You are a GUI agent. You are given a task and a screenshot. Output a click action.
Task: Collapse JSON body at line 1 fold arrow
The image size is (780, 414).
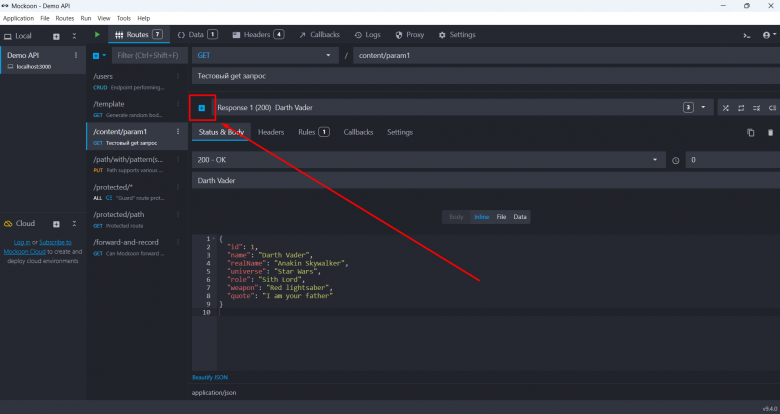coord(214,239)
